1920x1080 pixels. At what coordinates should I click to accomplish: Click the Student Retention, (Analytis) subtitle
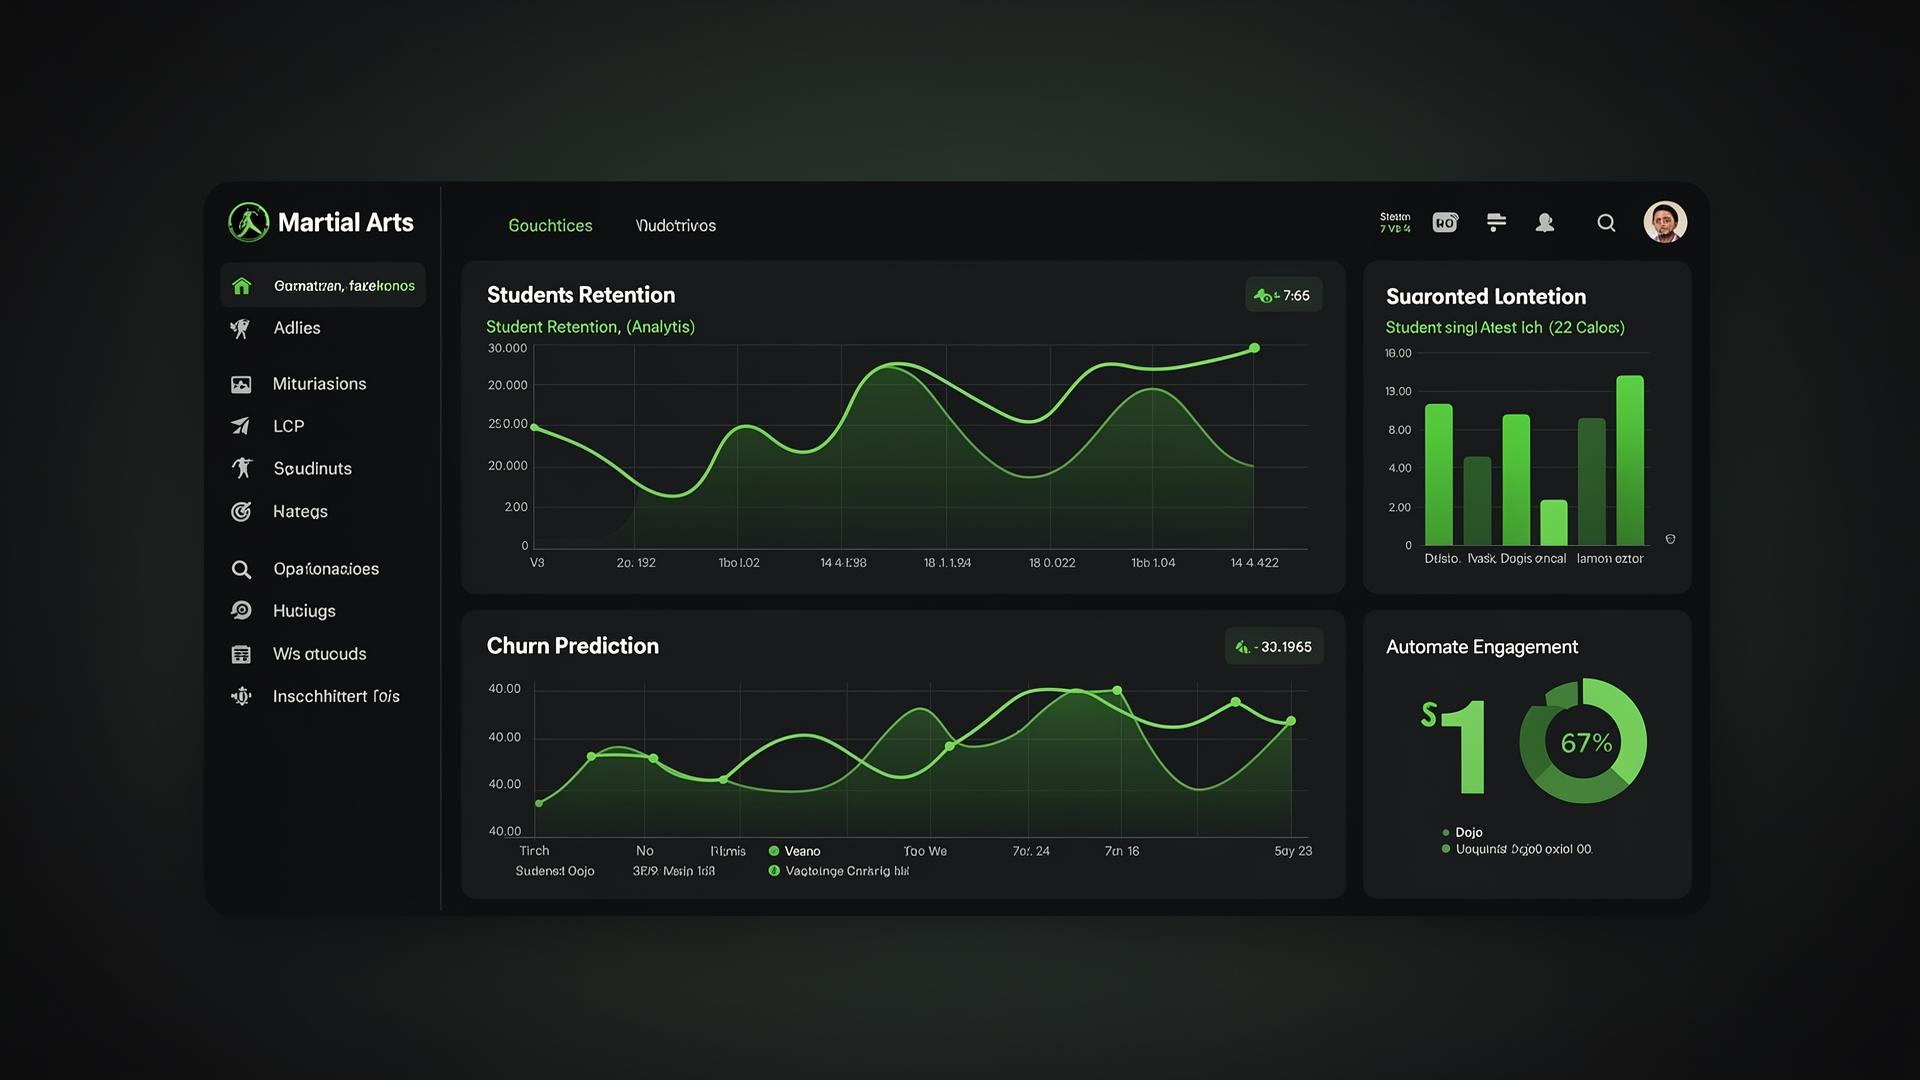[x=590, y=328]
